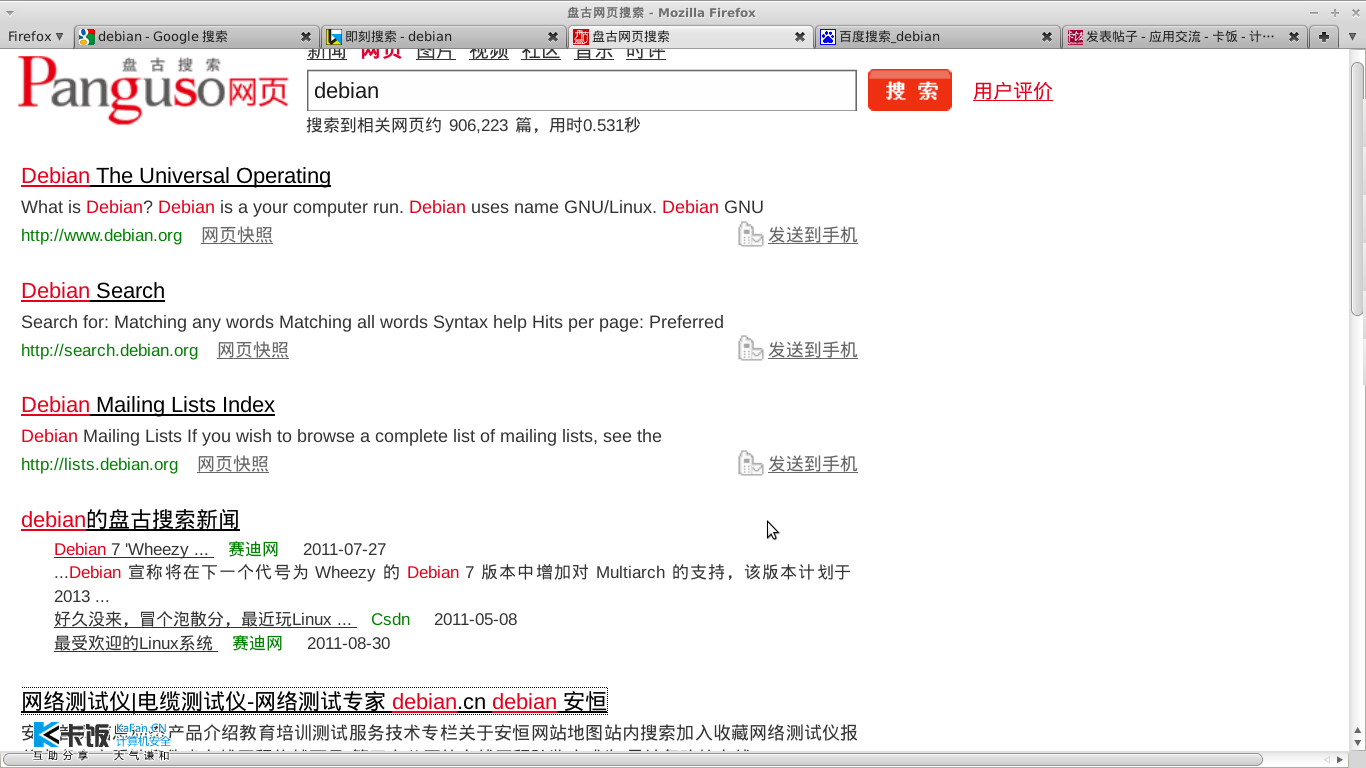Click the http://lists.debian.org green URL
Viewport: 1366px width, 768px height.
(100, 464)
